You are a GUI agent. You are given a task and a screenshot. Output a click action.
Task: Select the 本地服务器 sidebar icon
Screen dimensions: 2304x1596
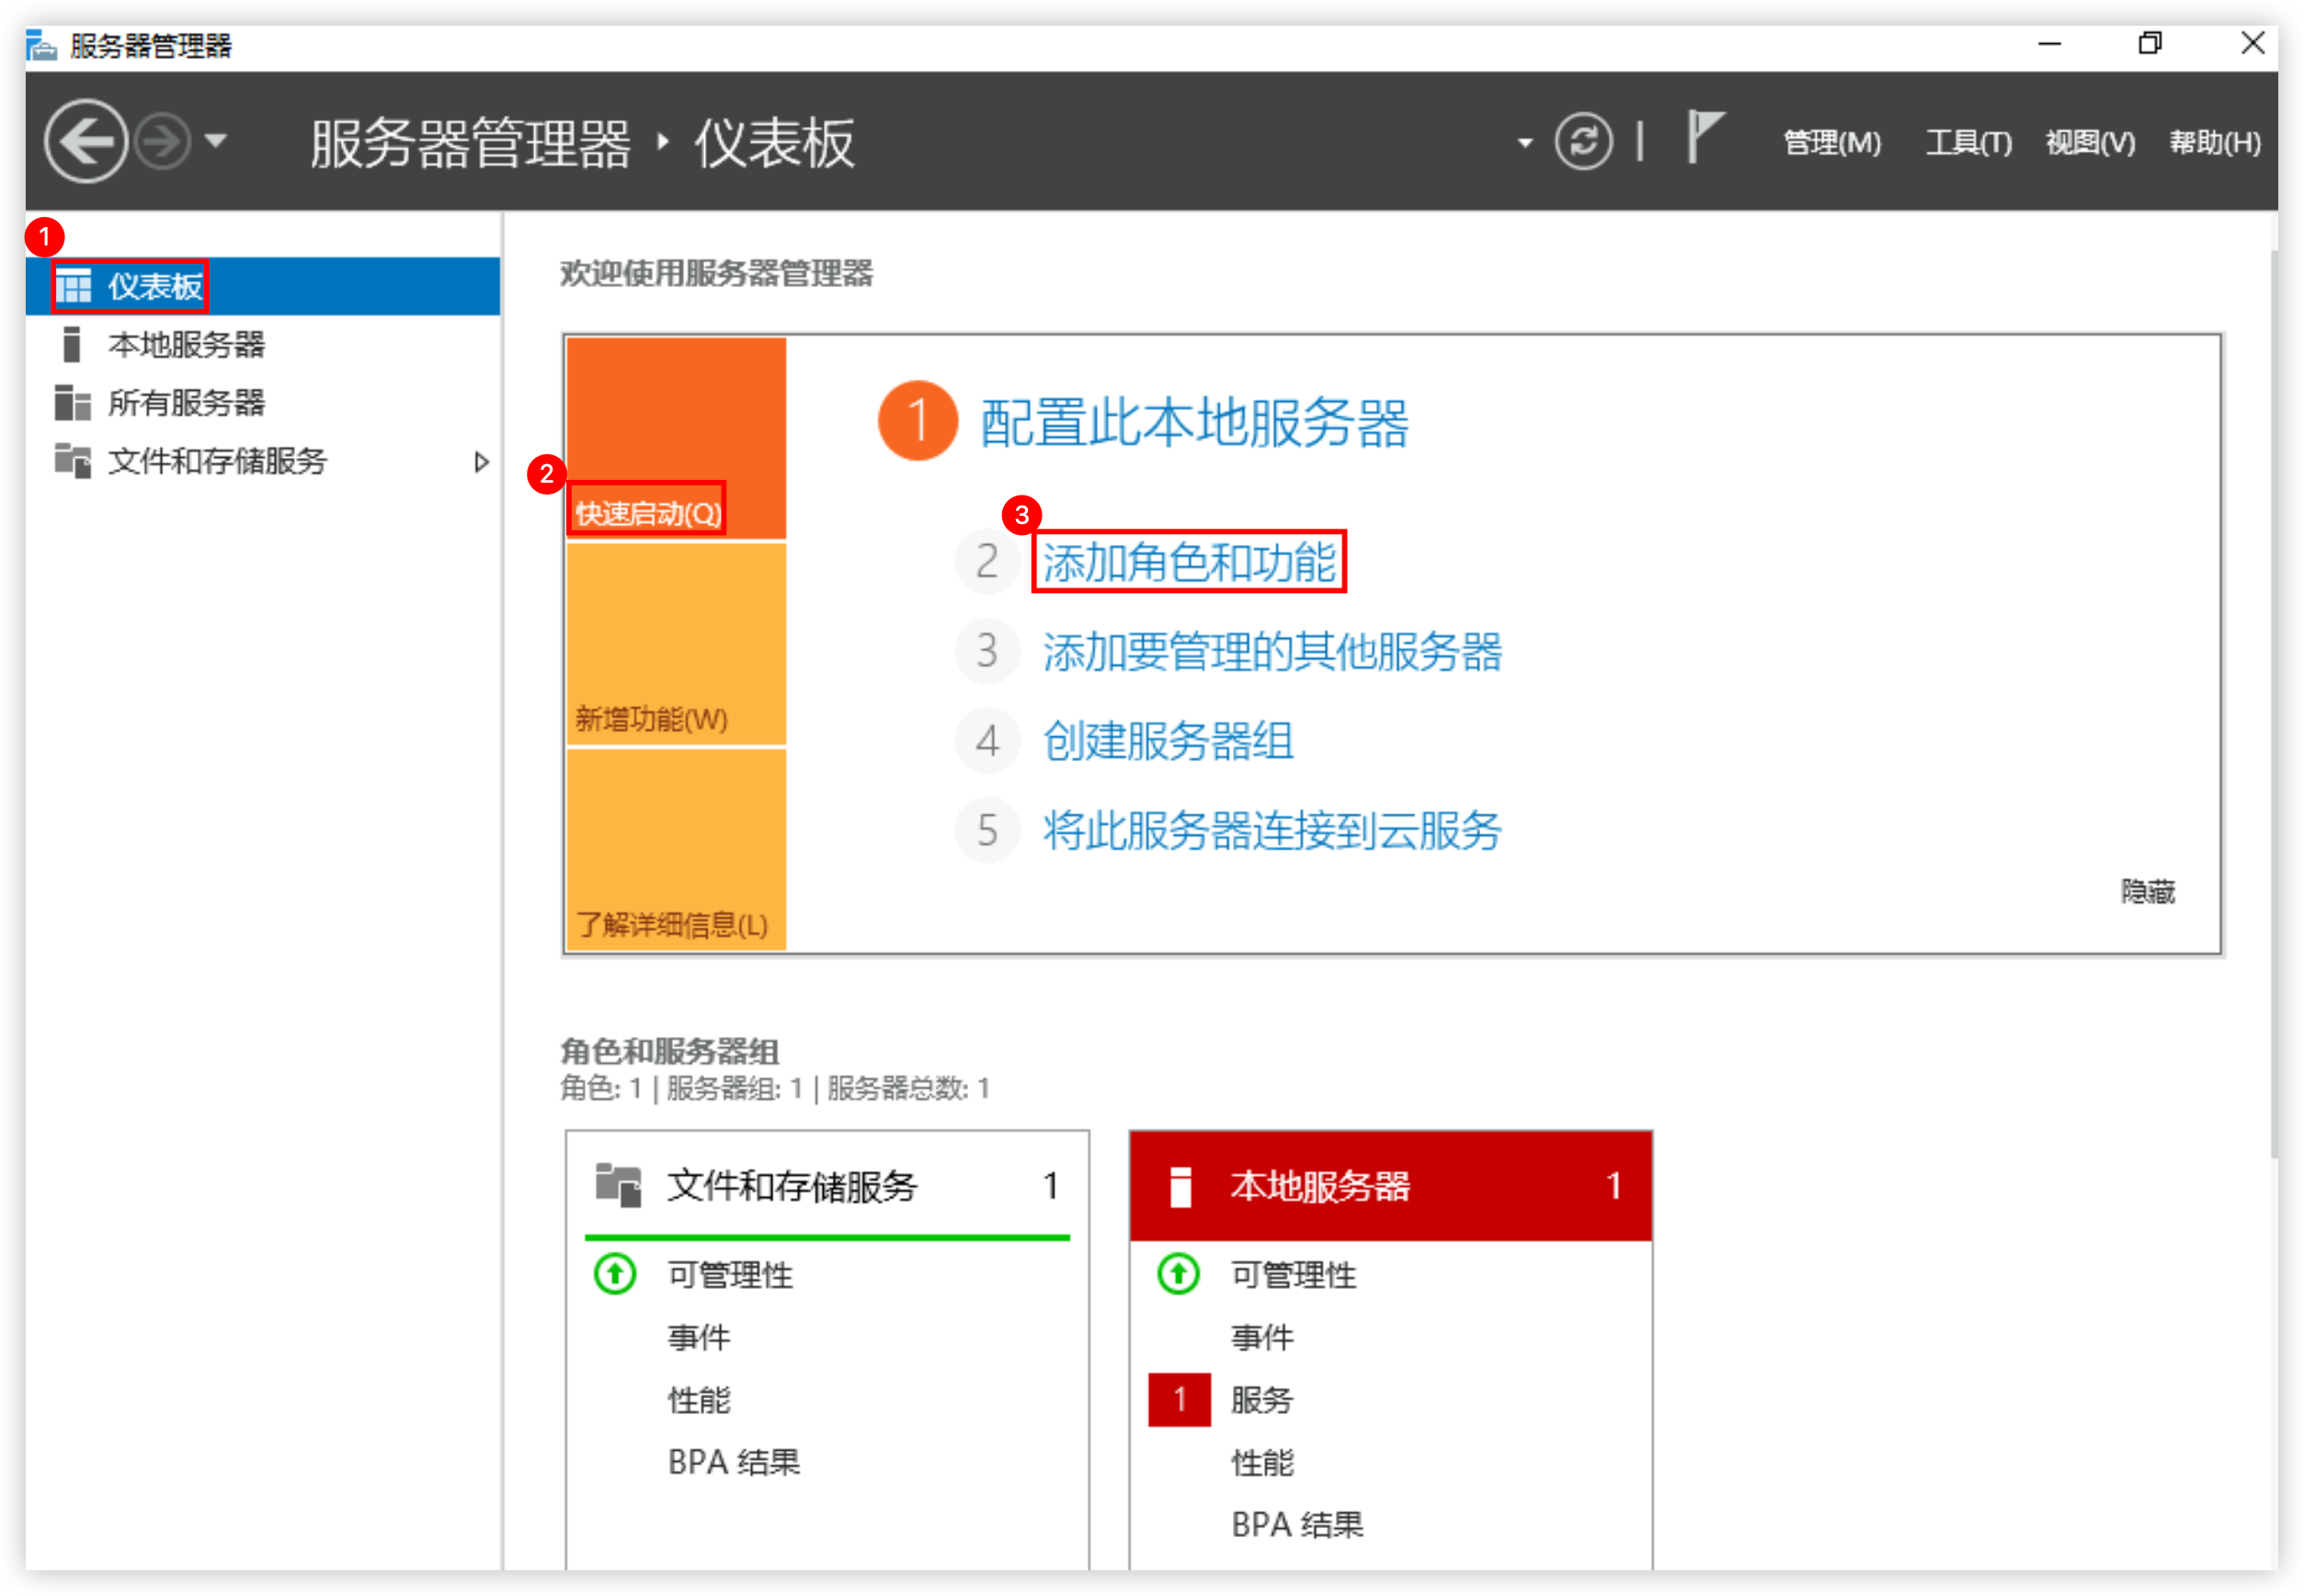click(71, 345)
